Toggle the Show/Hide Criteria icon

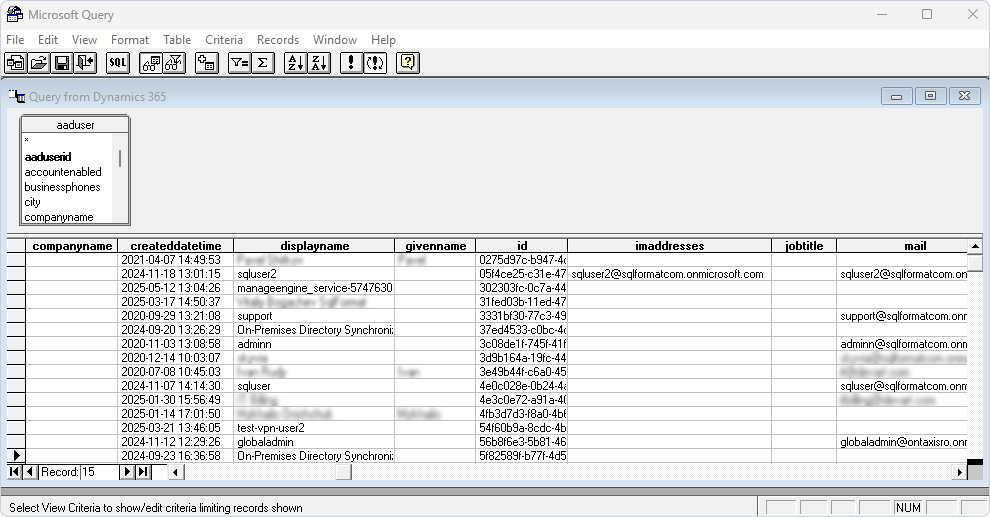click(x=174, y=62)
